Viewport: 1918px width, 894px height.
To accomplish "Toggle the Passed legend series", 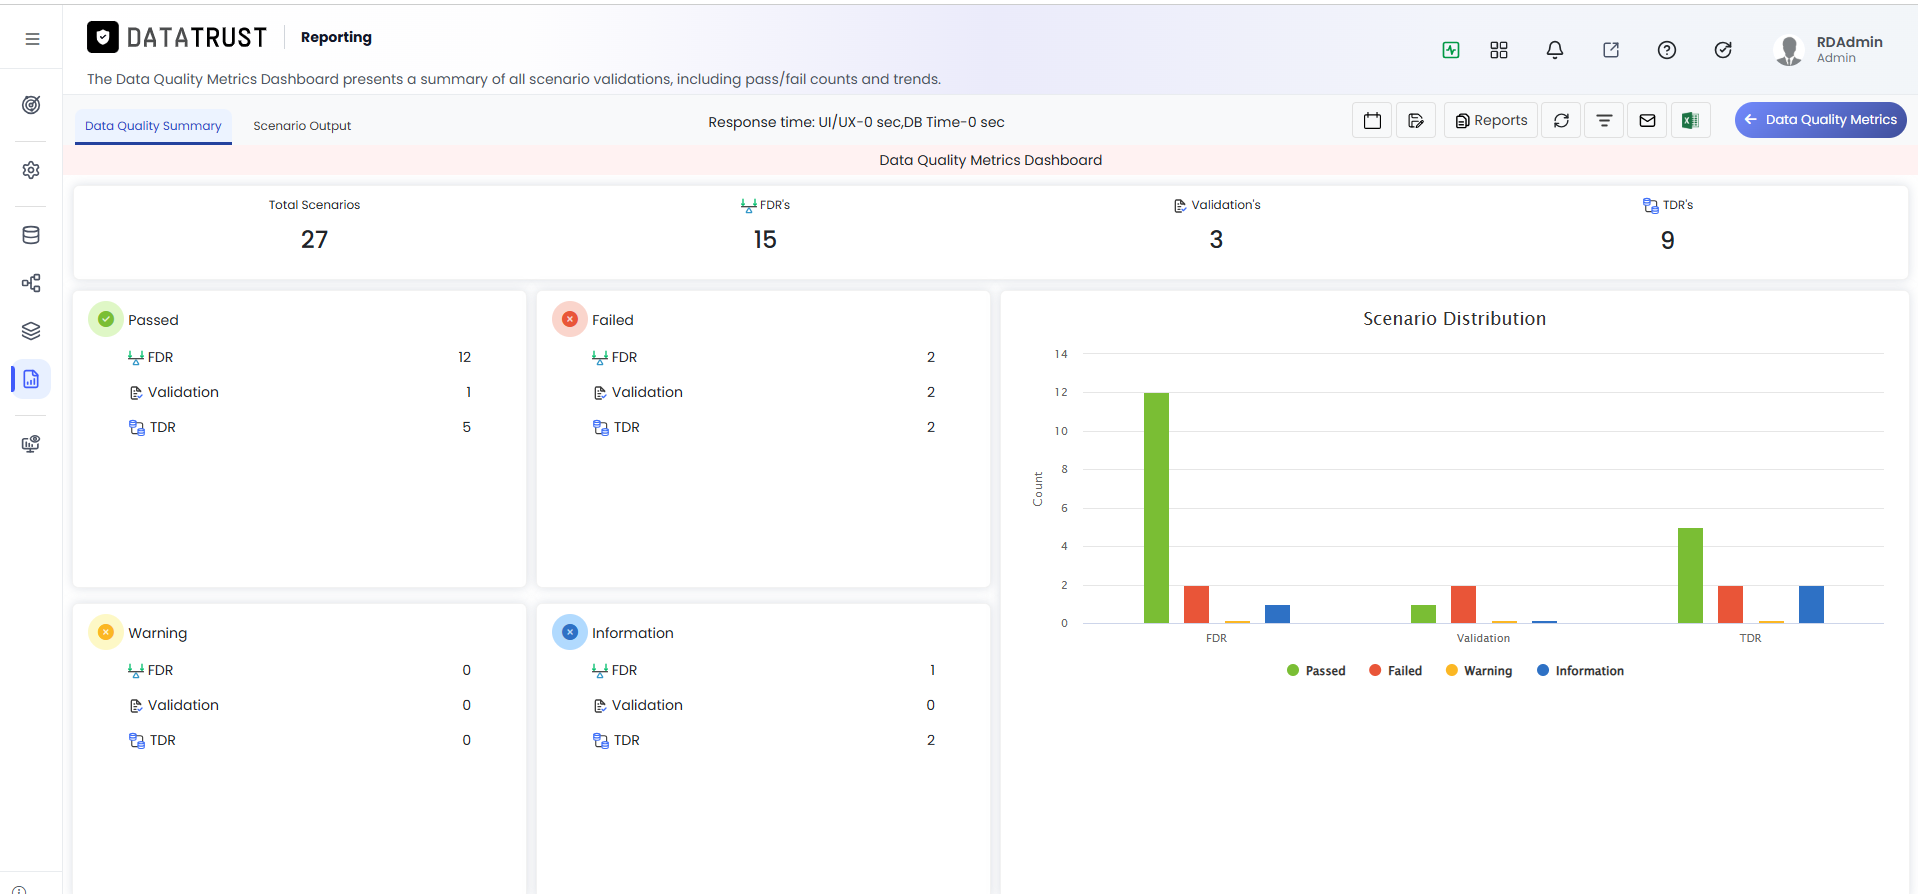I will click(x=1316, y=671).
